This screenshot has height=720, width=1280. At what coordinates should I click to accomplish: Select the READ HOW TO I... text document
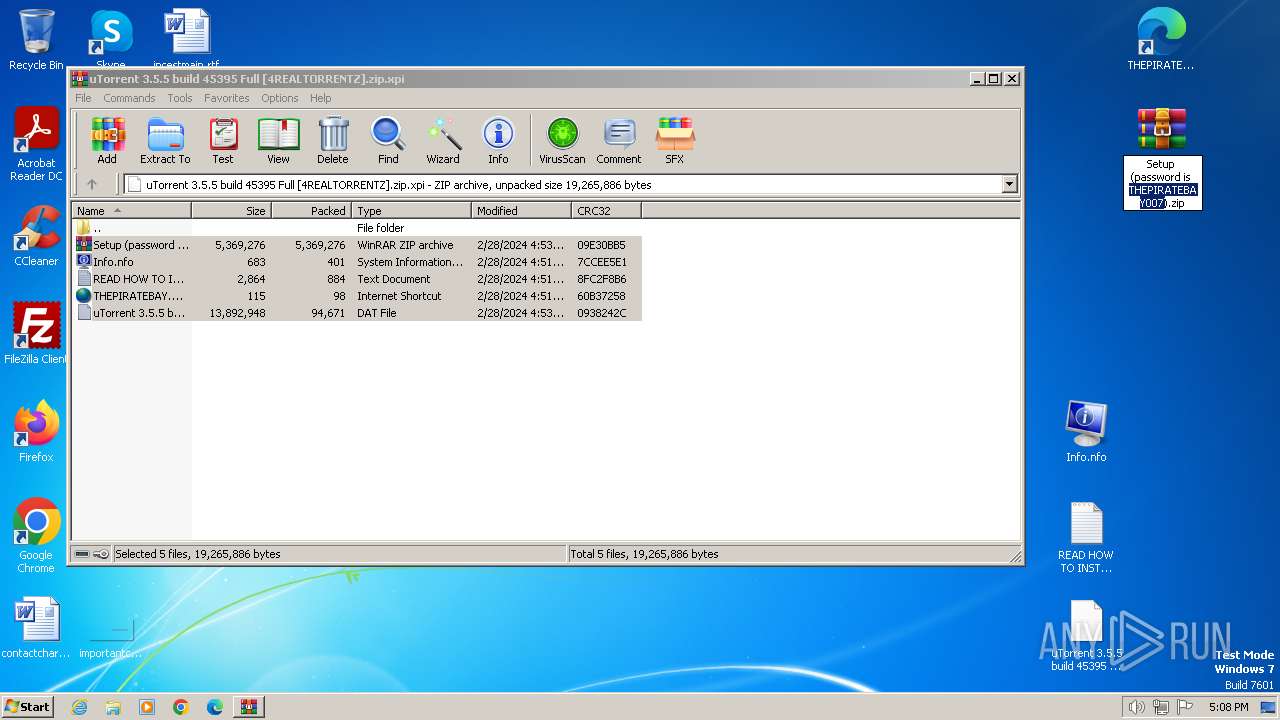pos(356,279)
